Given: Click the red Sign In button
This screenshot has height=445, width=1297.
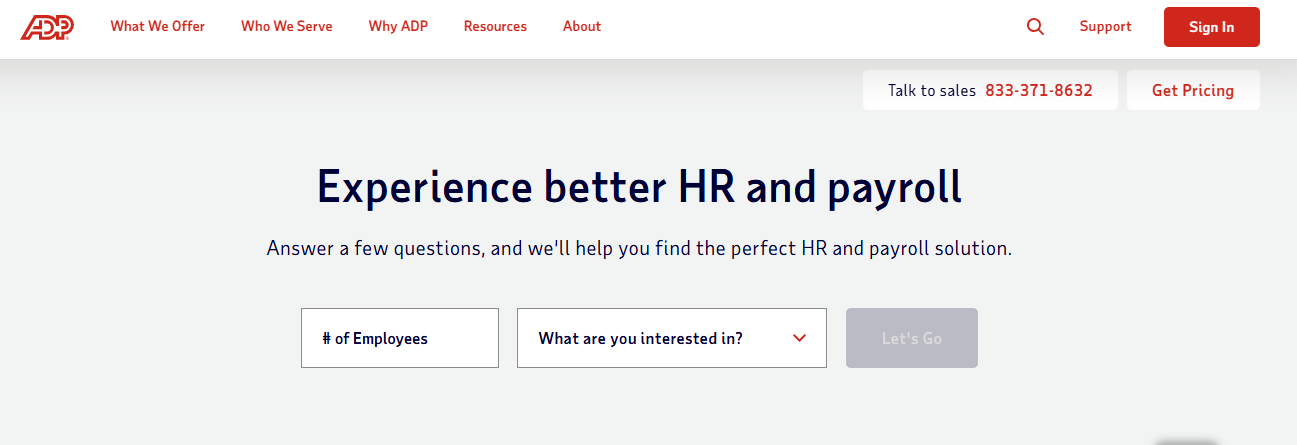Looking at the screenshot, I should tap(1211, 27).
